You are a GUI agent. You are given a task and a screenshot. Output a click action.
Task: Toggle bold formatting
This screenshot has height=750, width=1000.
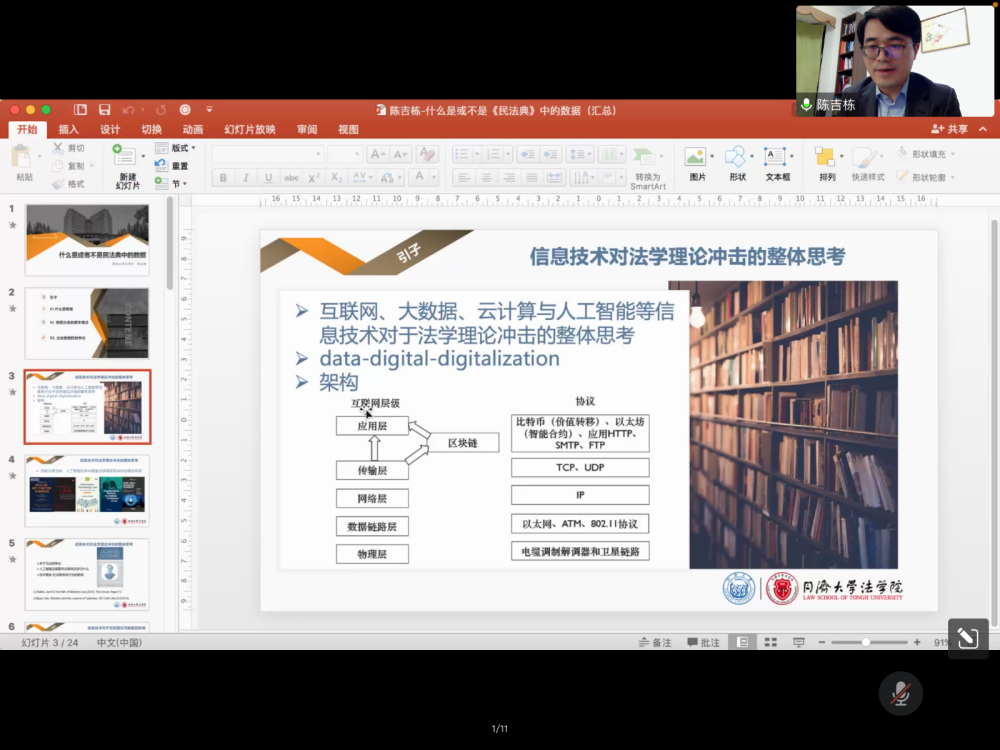tap(223, 178)
